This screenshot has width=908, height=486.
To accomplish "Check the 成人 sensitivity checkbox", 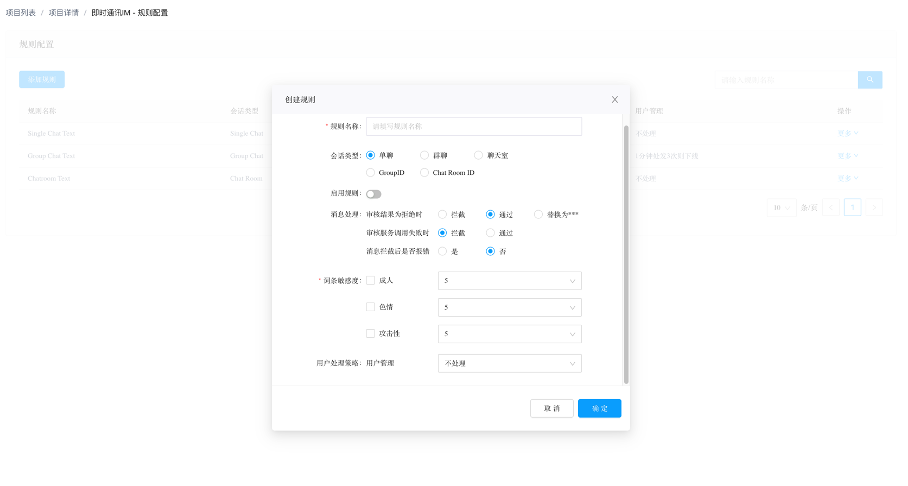I will (371, 281).
